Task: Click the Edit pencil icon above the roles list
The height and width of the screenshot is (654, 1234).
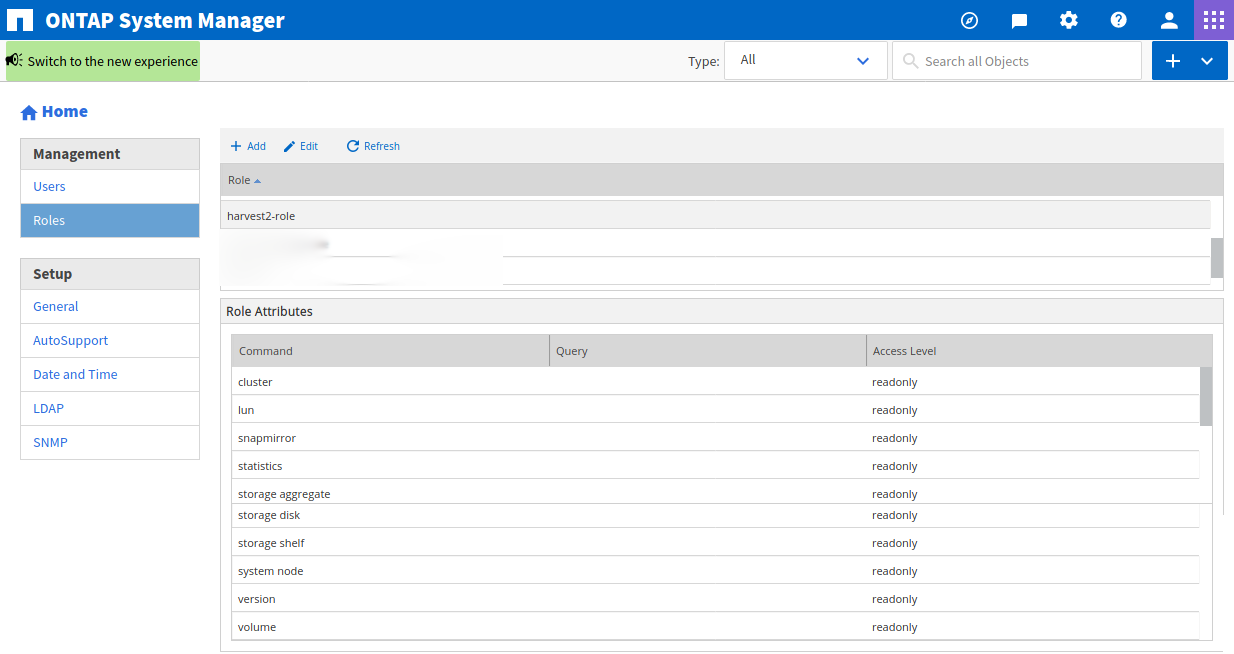Action: (x=300, y=146)
